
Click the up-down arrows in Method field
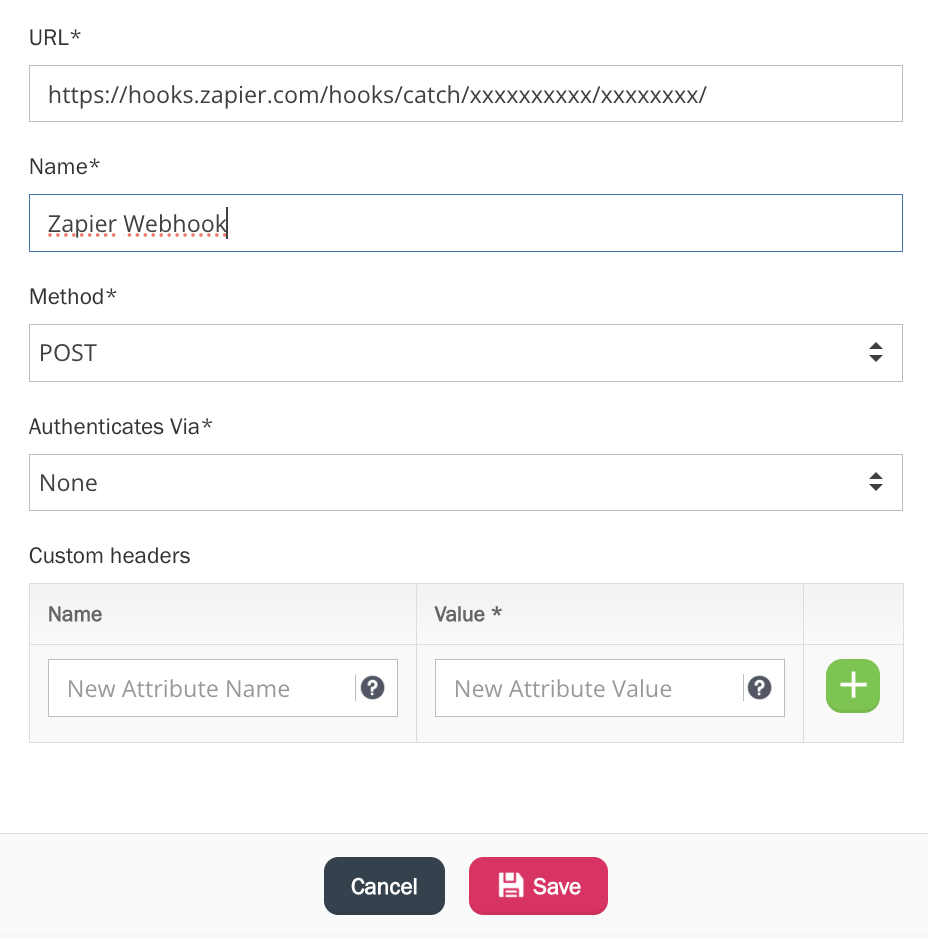click(875, 352)
